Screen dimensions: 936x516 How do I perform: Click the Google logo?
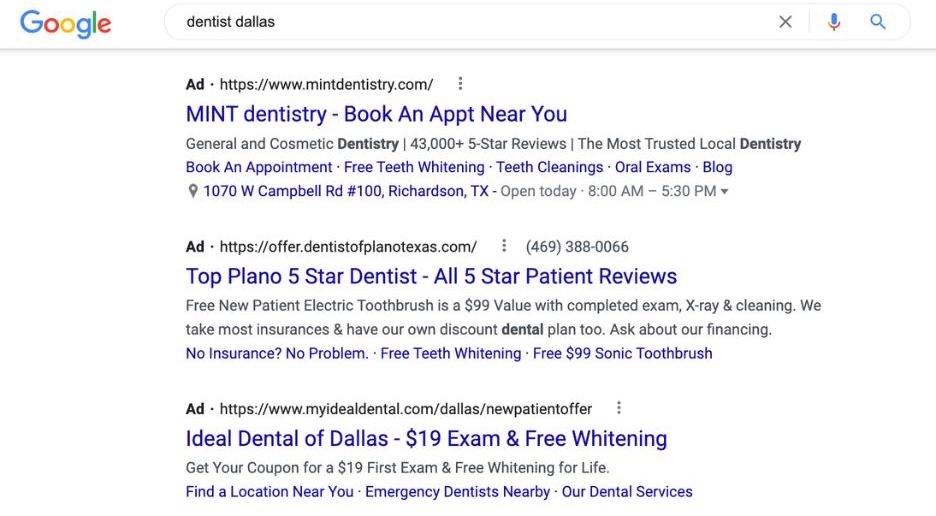tap(66, 23)
